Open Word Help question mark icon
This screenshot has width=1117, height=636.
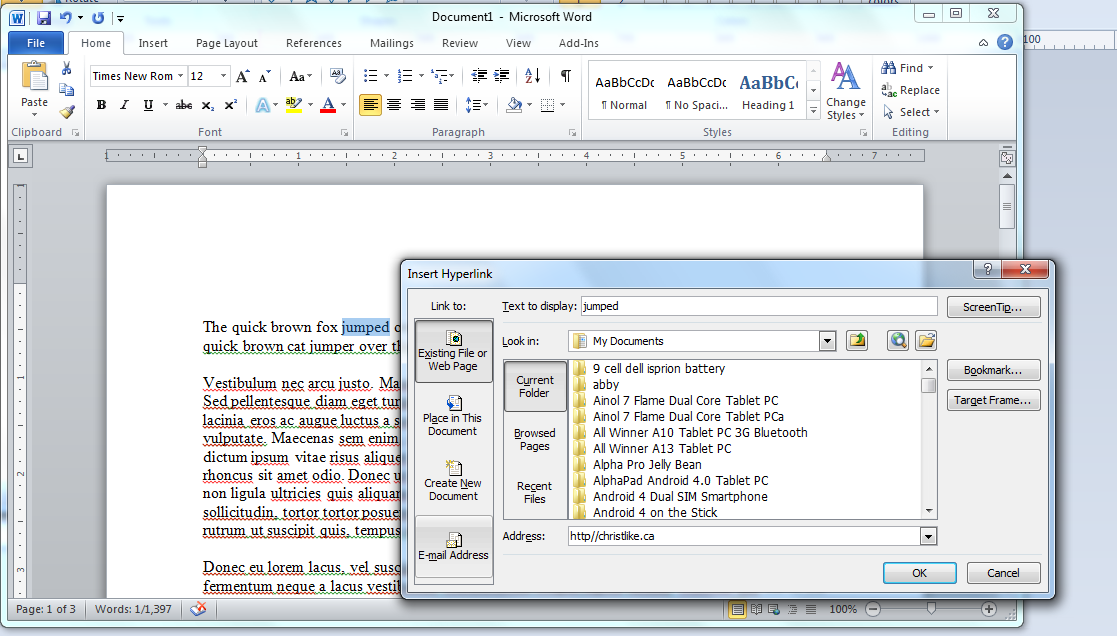tap(1004, 43)
